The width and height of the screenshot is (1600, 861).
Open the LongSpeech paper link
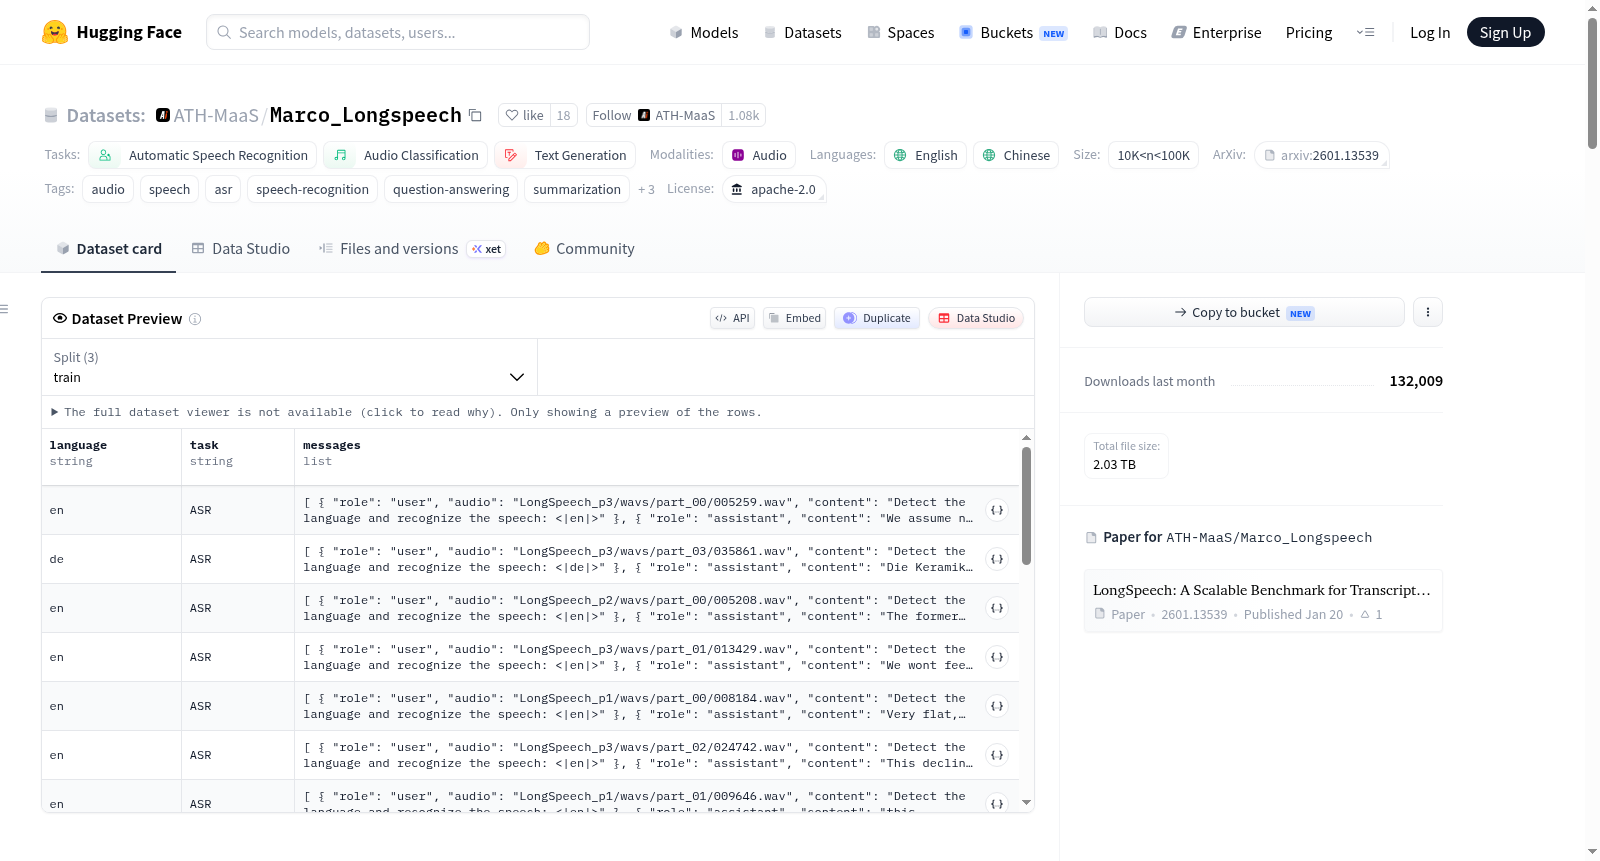[x=1263, y=601]
